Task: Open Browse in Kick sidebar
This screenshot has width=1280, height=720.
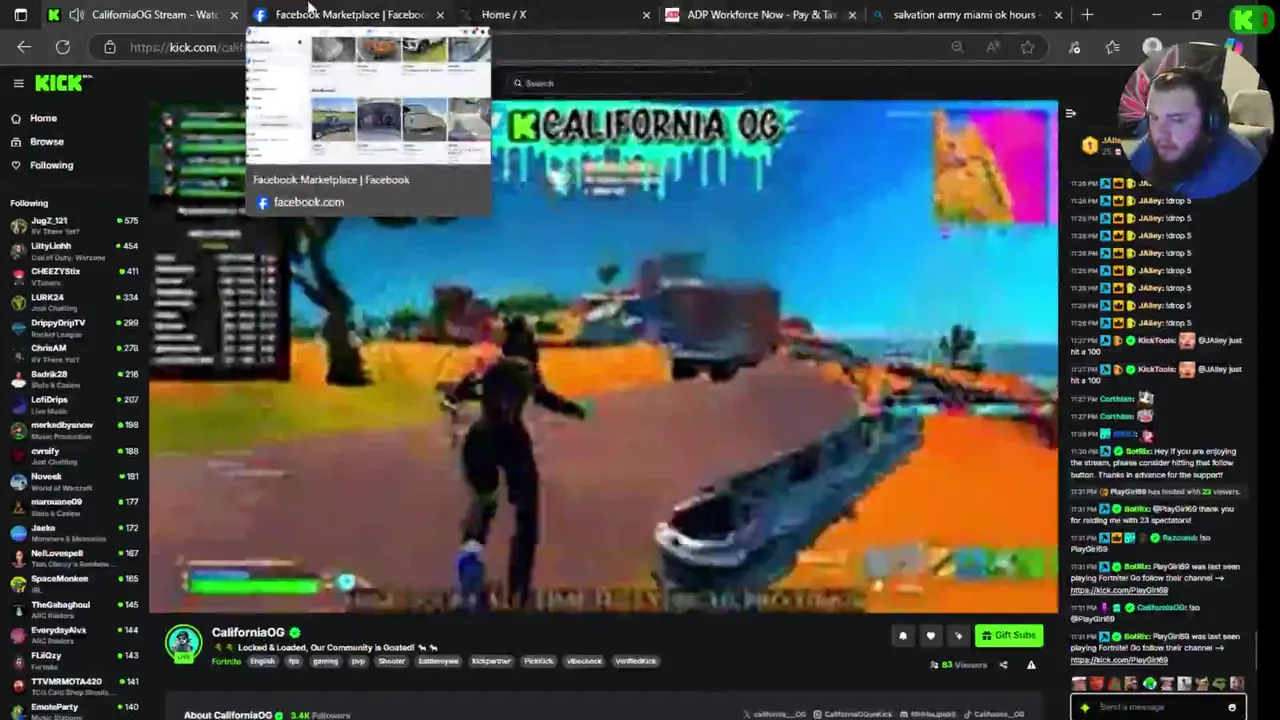Action: point(46,142)
